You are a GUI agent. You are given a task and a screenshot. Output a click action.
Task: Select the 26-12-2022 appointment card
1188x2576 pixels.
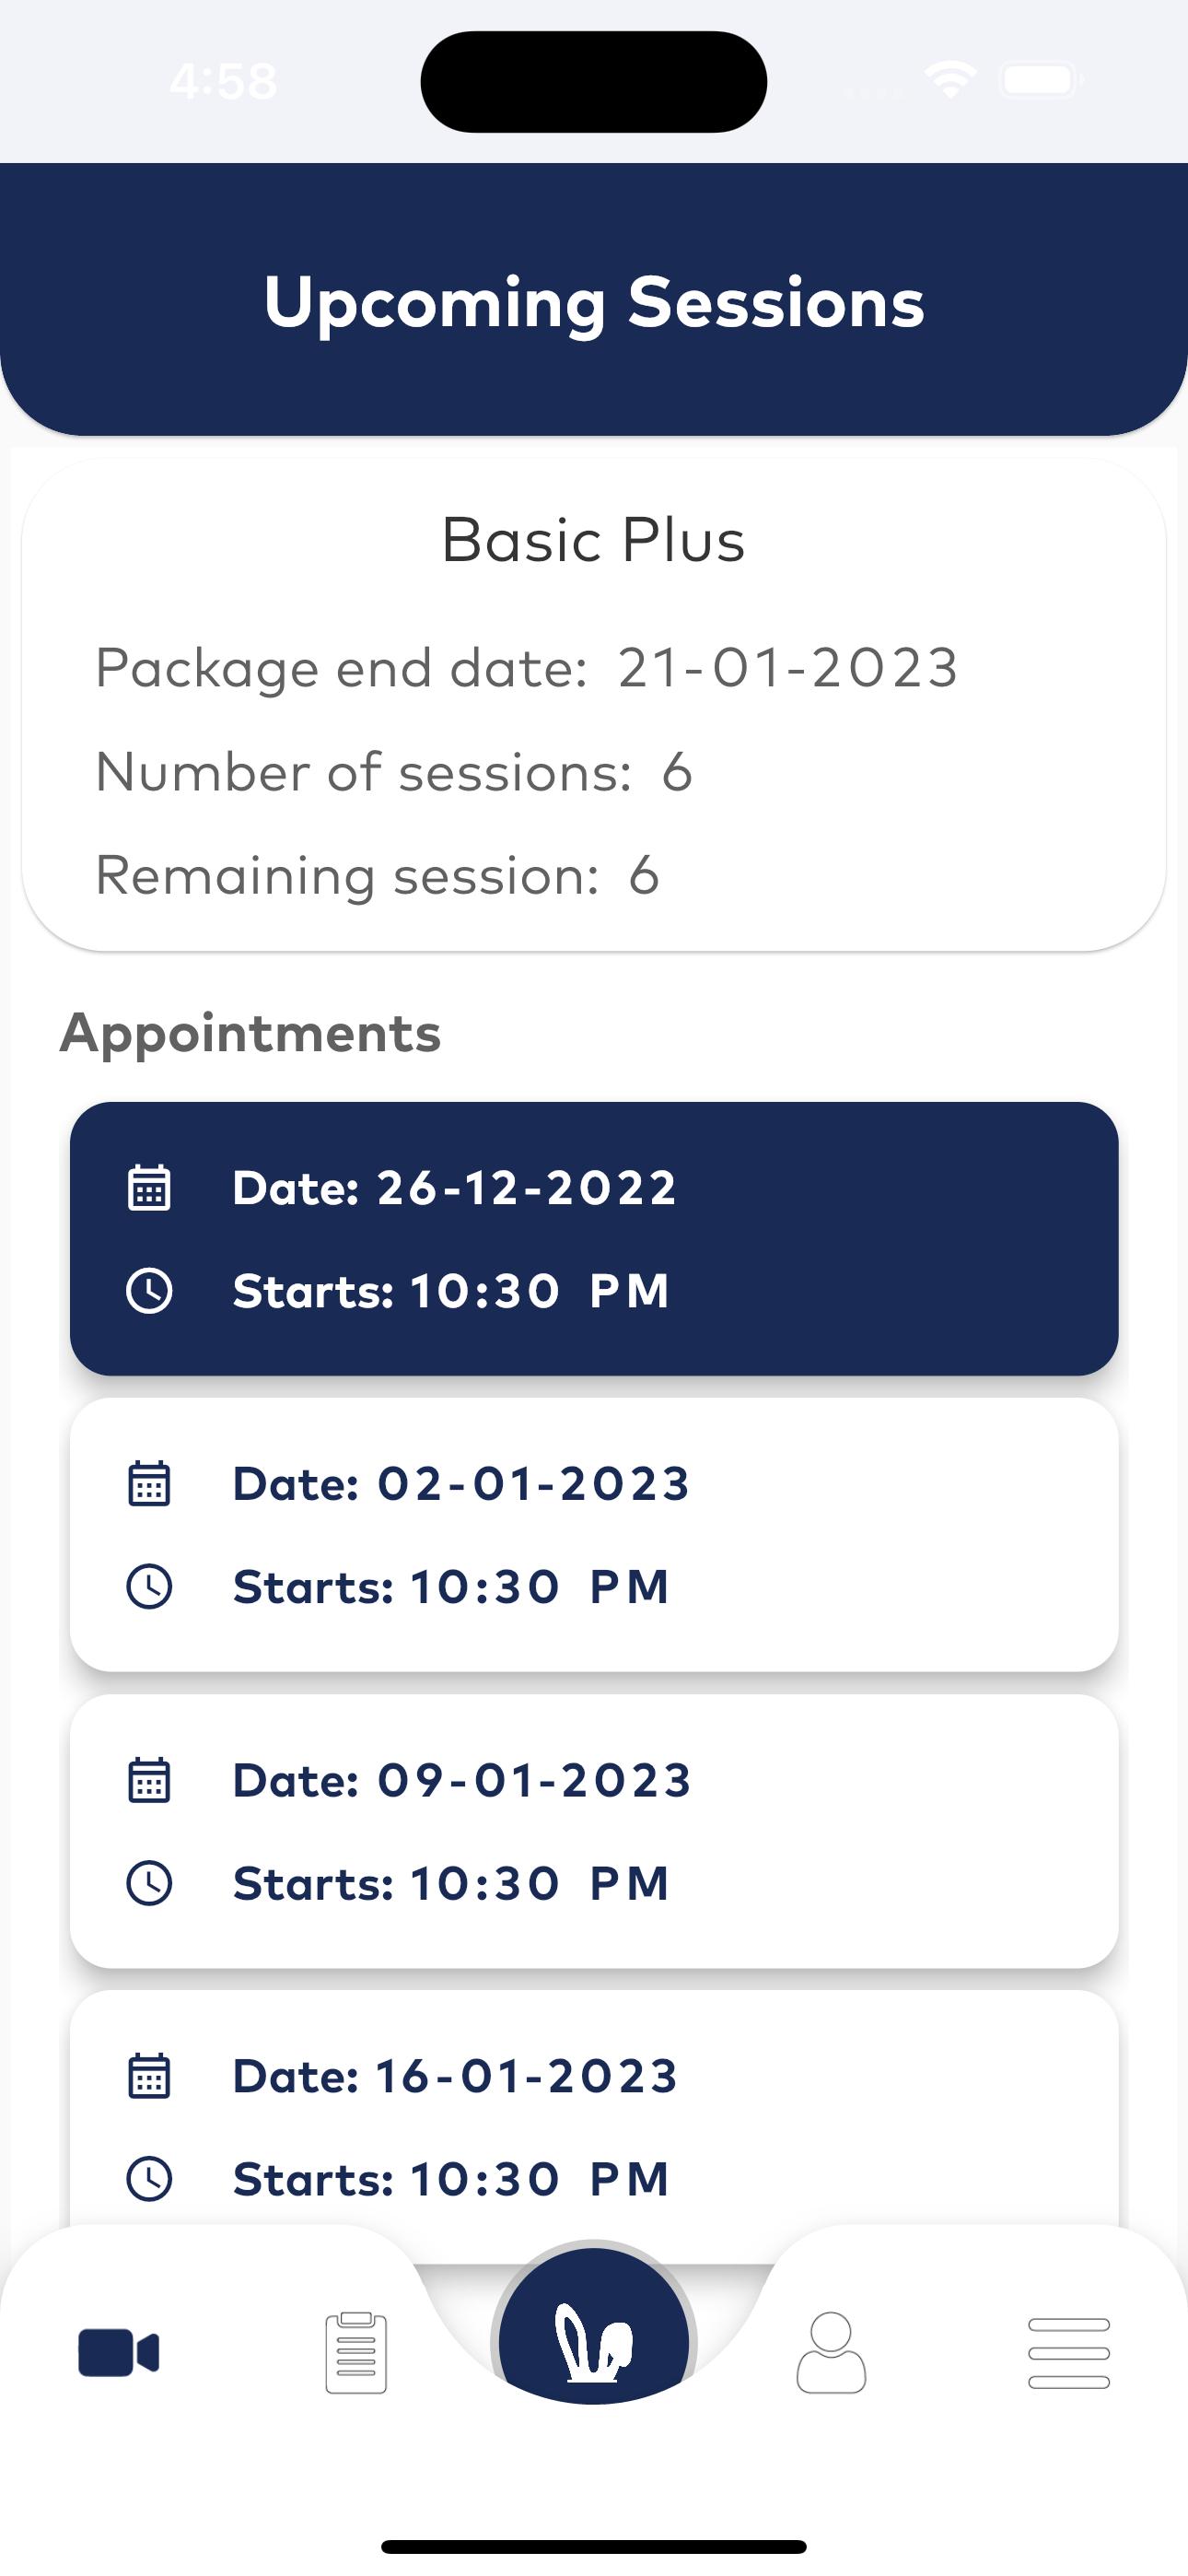click(594, 1239)
